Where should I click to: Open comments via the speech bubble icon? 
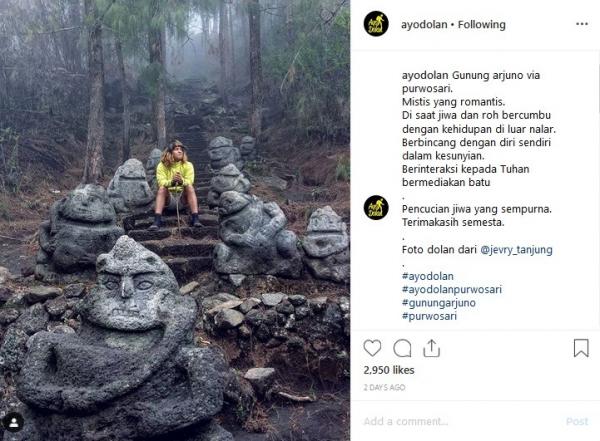(x=402, y=348)
